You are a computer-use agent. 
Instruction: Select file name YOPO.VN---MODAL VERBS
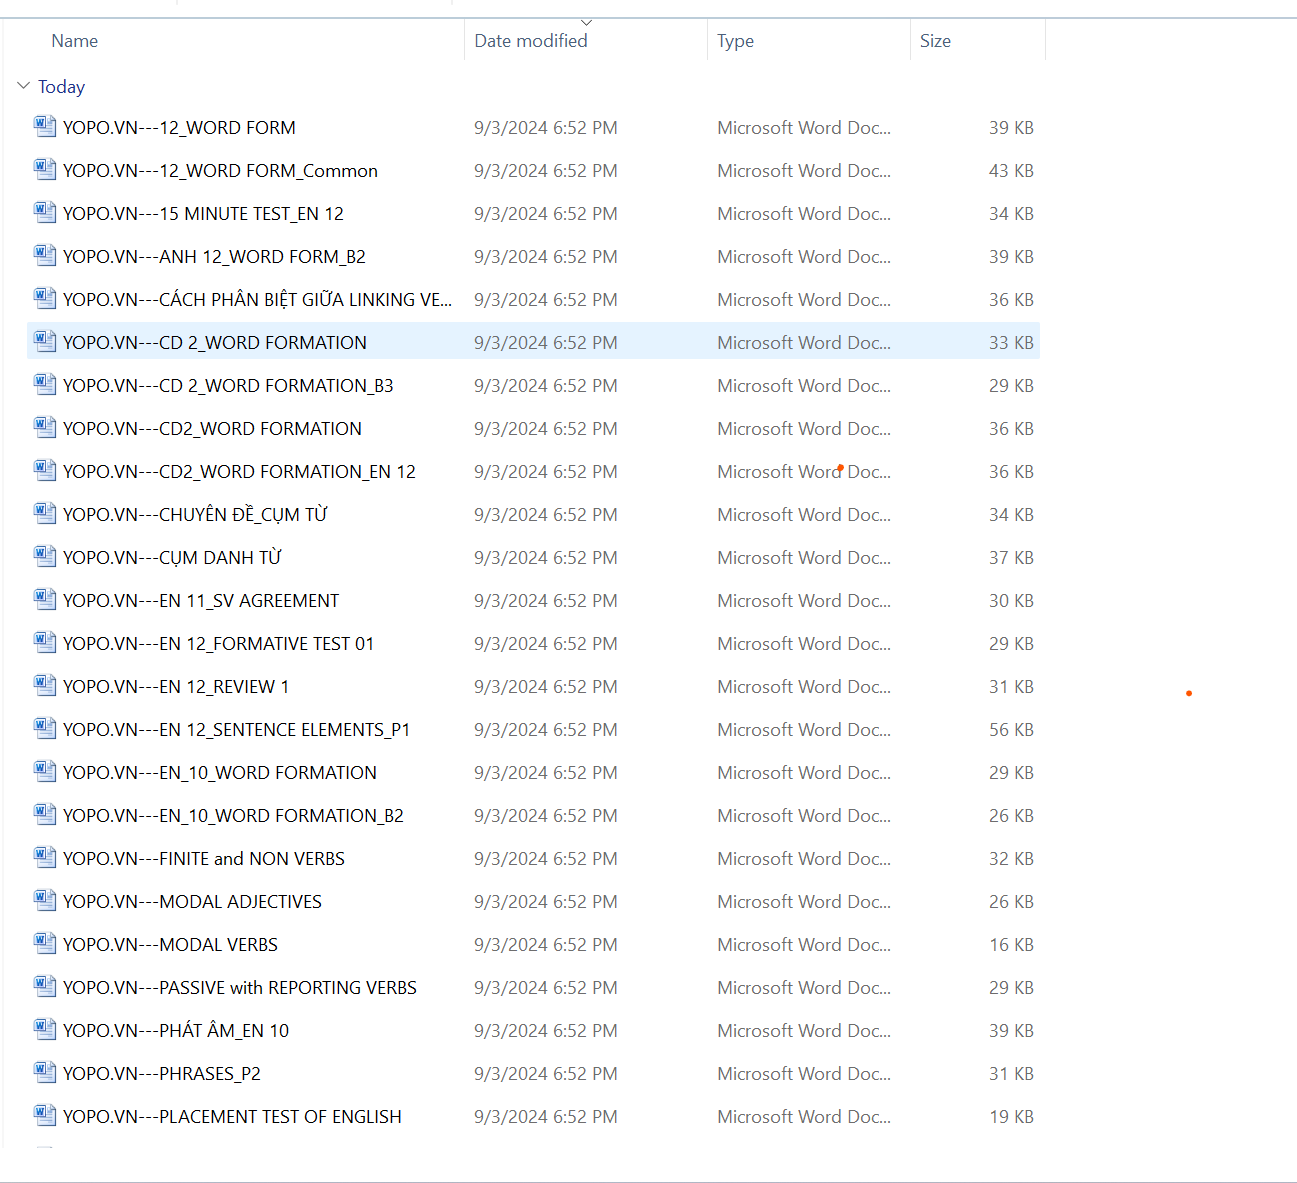[x=170, y=945]
